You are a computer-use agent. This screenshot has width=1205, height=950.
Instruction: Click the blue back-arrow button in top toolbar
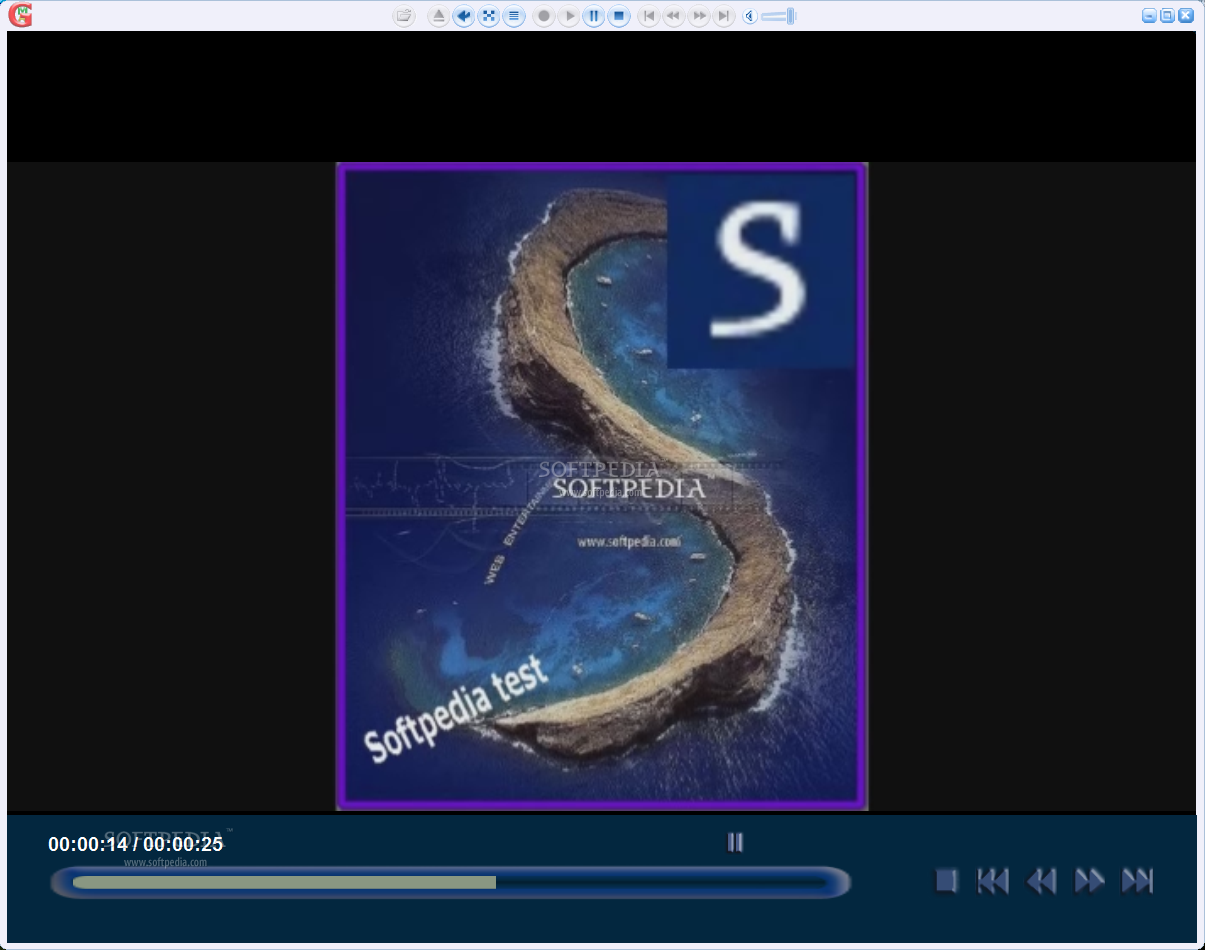464,16
